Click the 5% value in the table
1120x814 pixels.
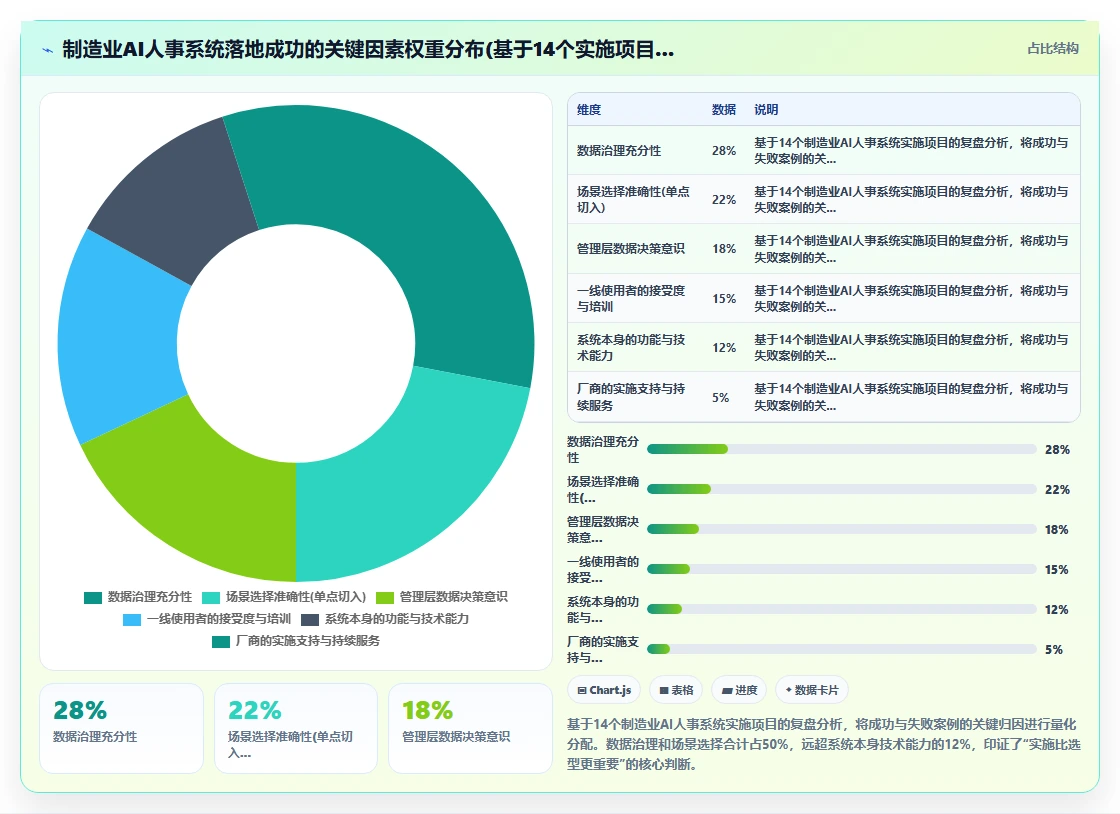click(x=720, y=398)
